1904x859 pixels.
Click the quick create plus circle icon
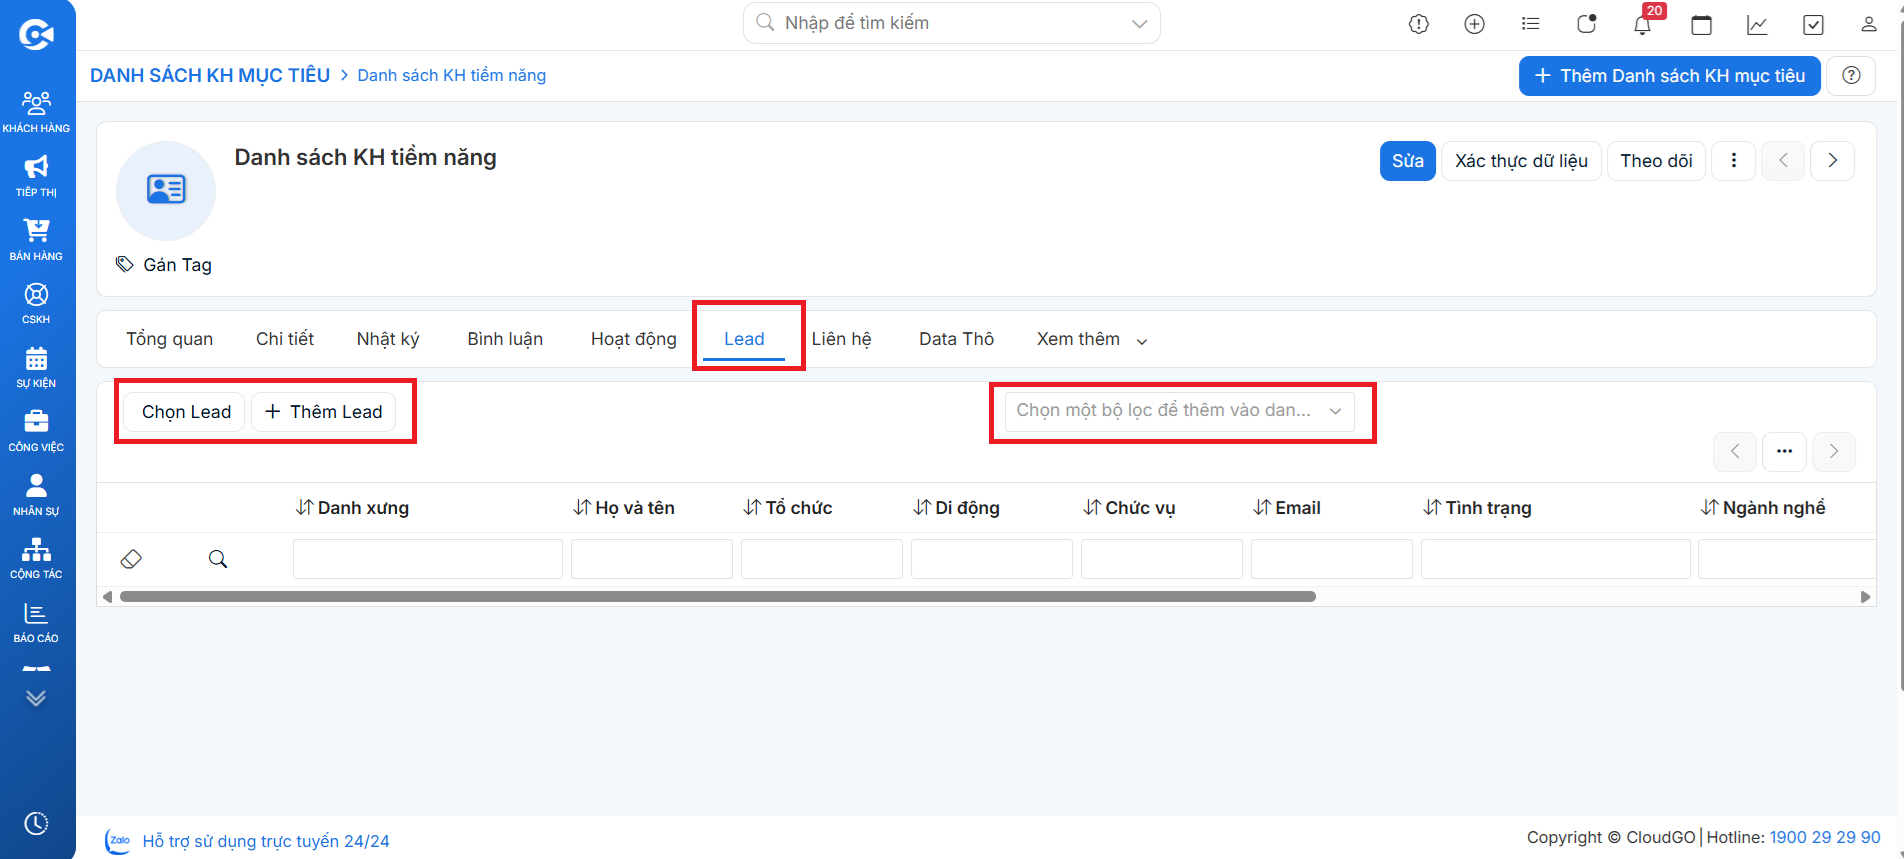(1474, 24)
